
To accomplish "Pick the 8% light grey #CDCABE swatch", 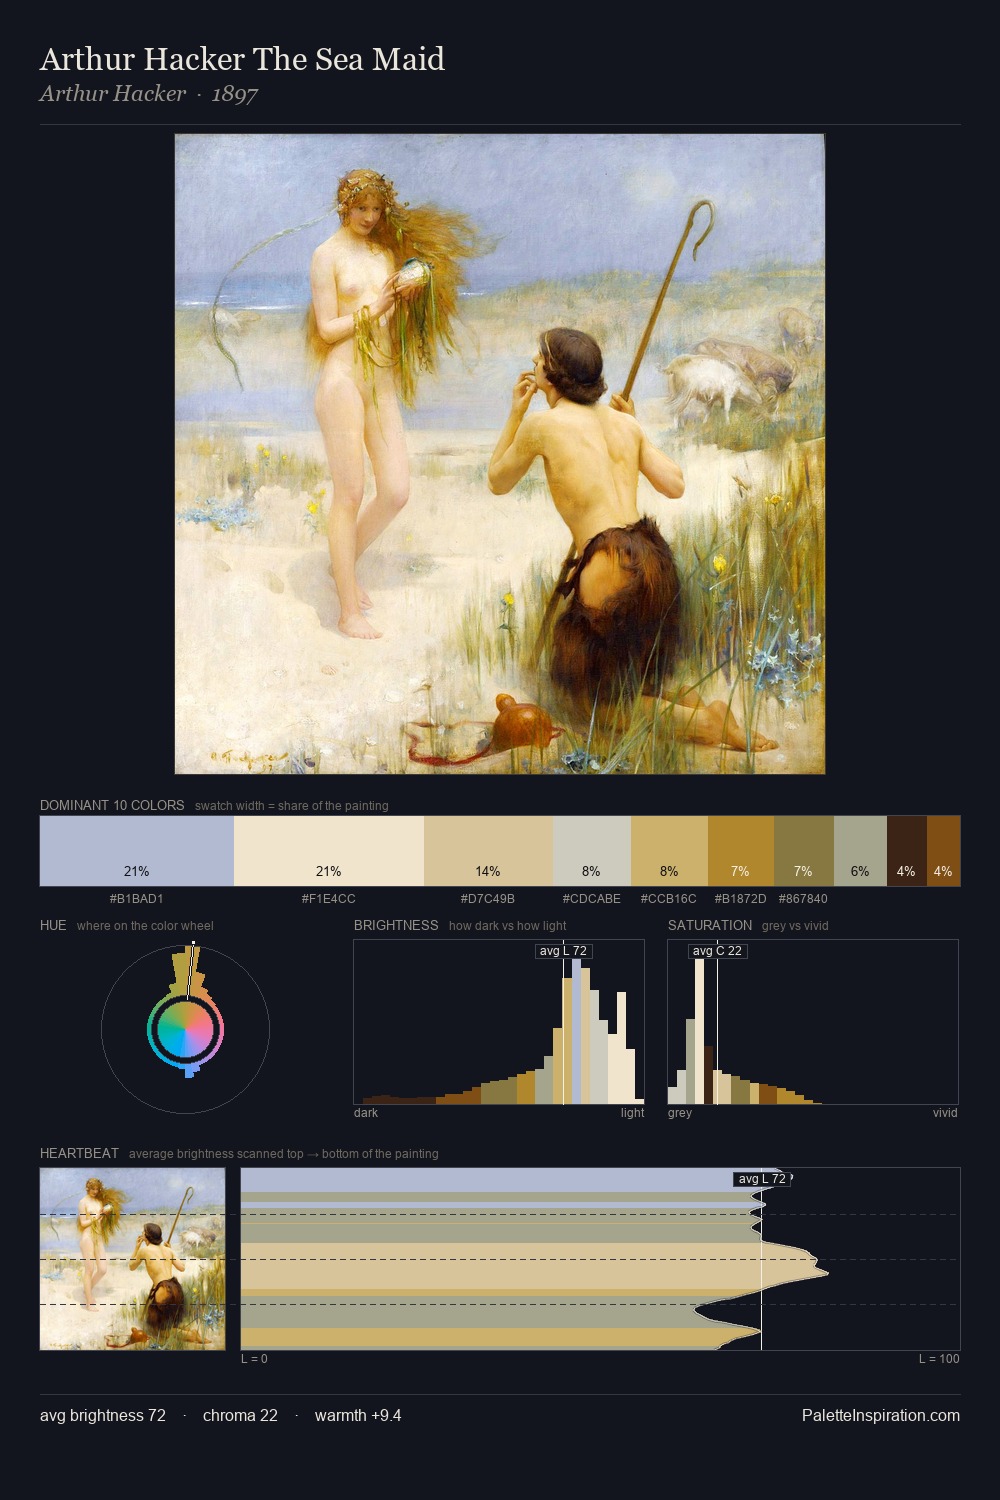I will (x=592, y=851).
